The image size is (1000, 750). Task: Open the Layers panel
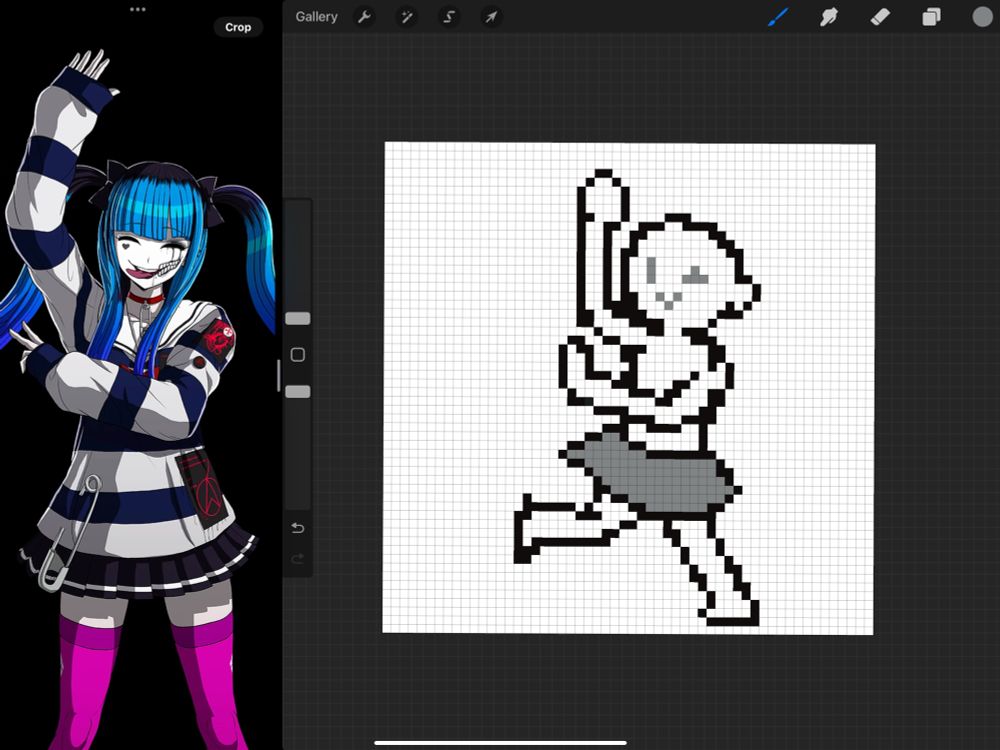(931, 17)
